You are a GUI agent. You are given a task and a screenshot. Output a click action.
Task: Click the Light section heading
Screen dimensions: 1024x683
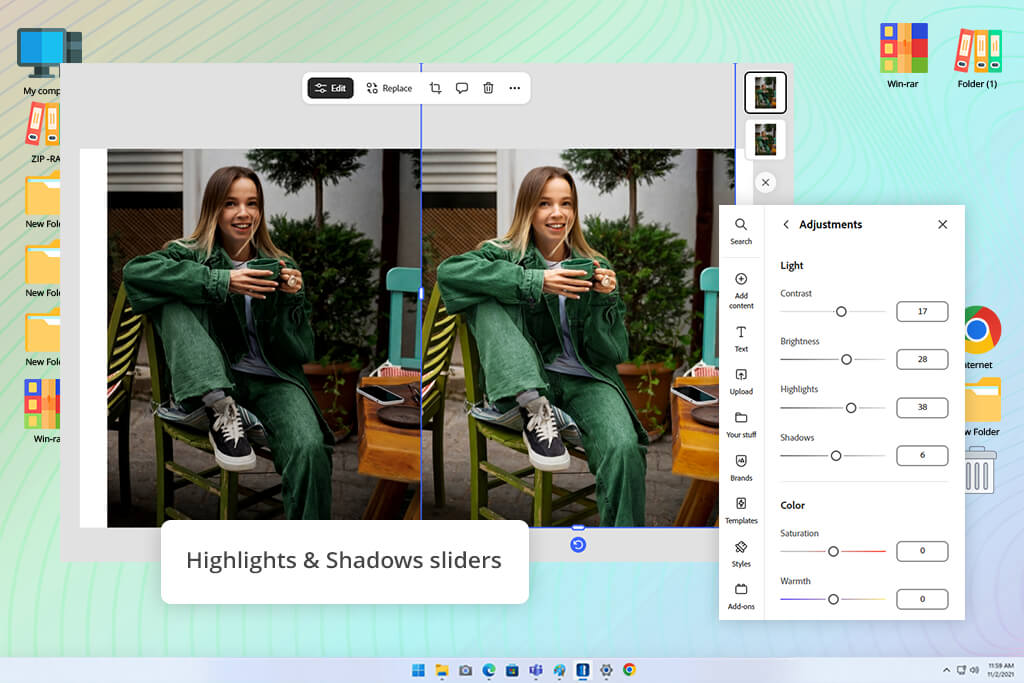792,266
